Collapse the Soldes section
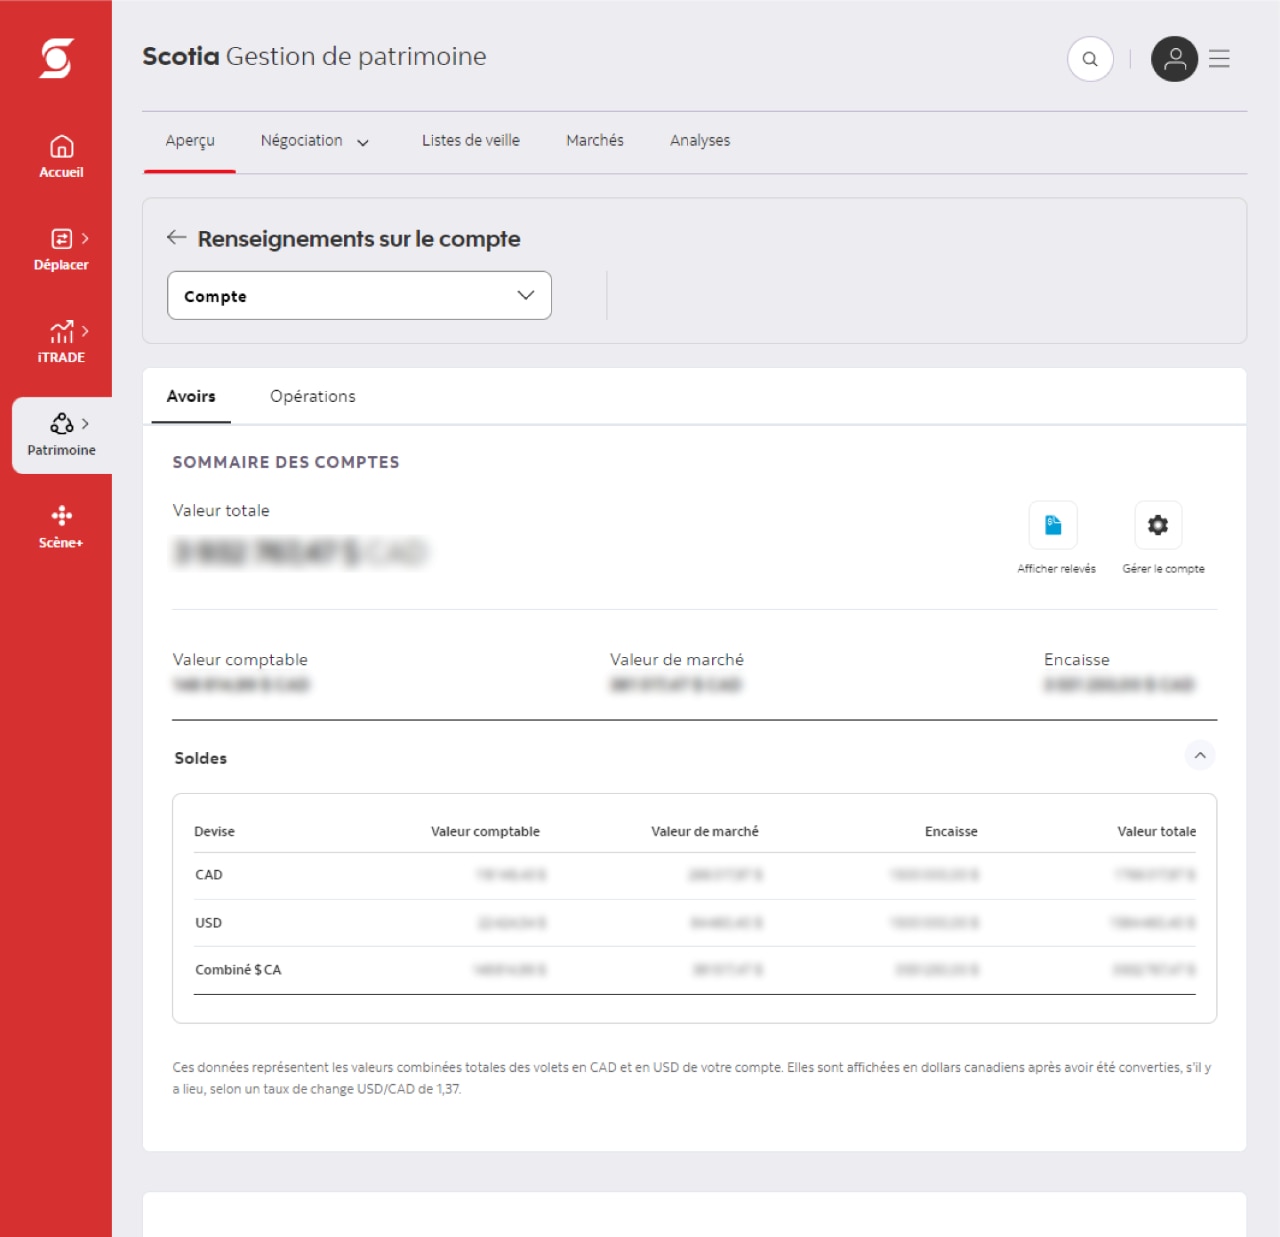1280x1237 pixels. tap(1200, 755)
